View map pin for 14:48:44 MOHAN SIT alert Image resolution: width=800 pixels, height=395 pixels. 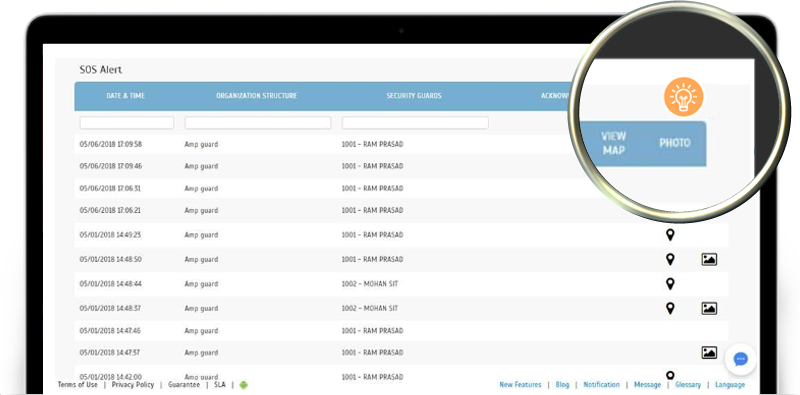click(670, 284)
